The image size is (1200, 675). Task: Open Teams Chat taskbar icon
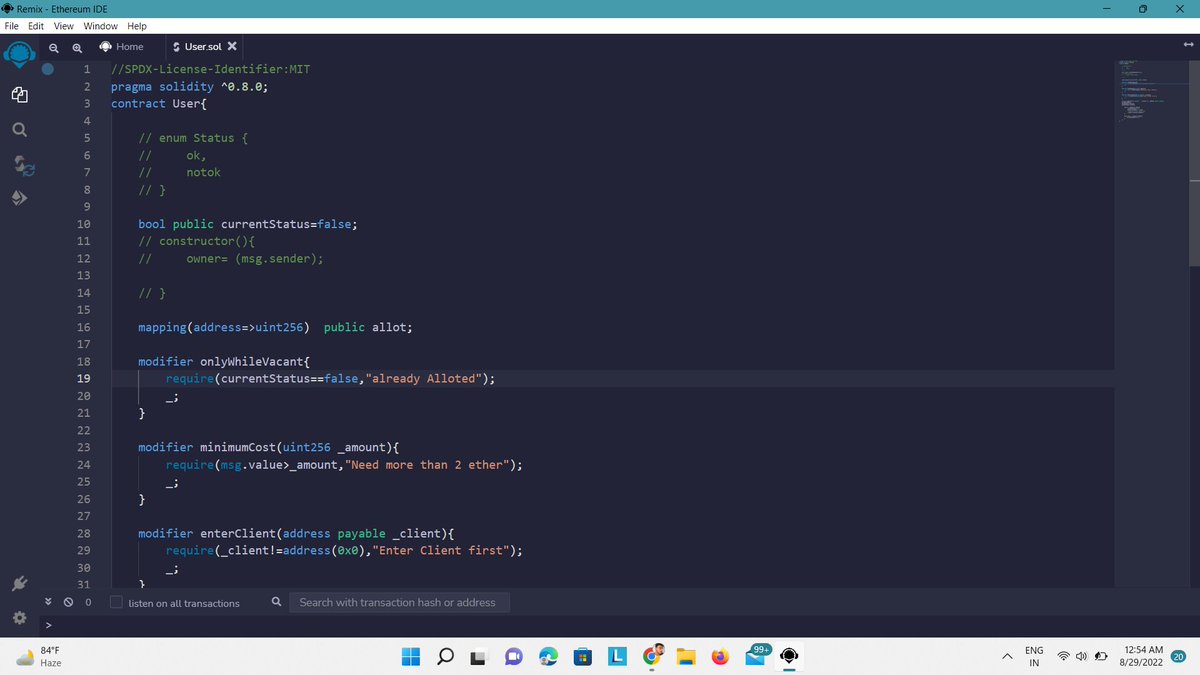(x=514, y=657)
